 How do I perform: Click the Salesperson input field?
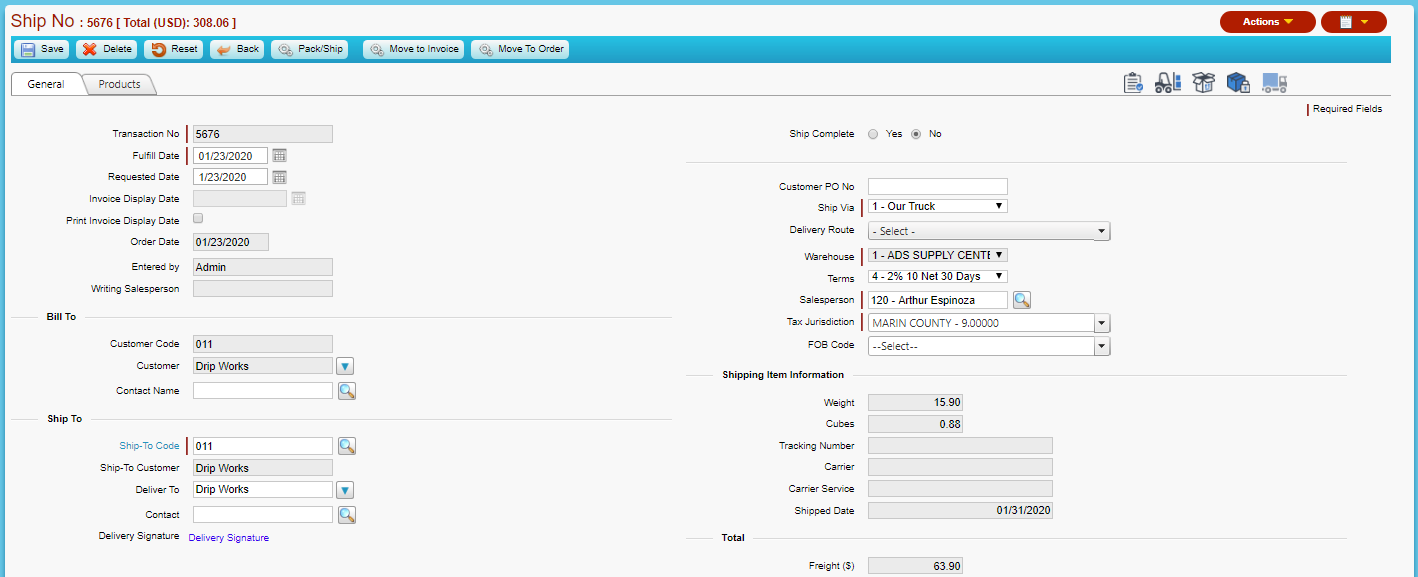pos(938,300)
